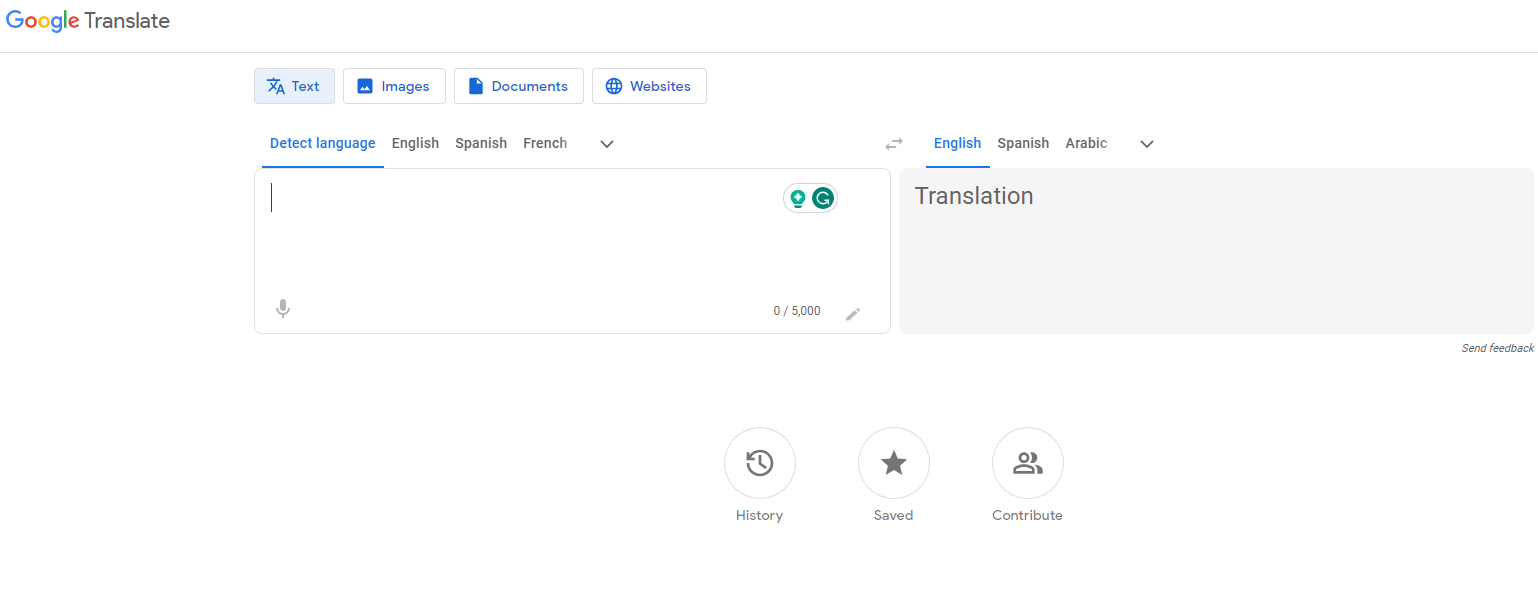Click the swap languages arrows
Viewport: 1538px width, 608px height.
[893, 143]
